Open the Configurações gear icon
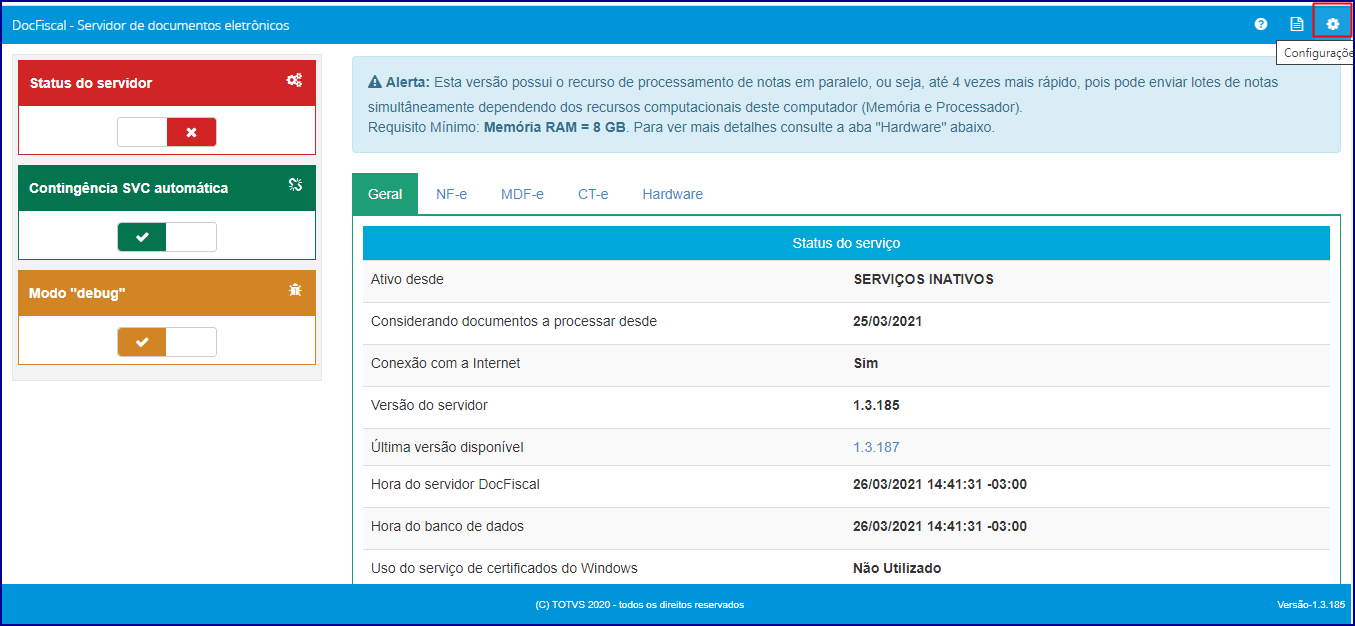The width and height of the screenshot is (1355, 626). [x=1333, y=24]
